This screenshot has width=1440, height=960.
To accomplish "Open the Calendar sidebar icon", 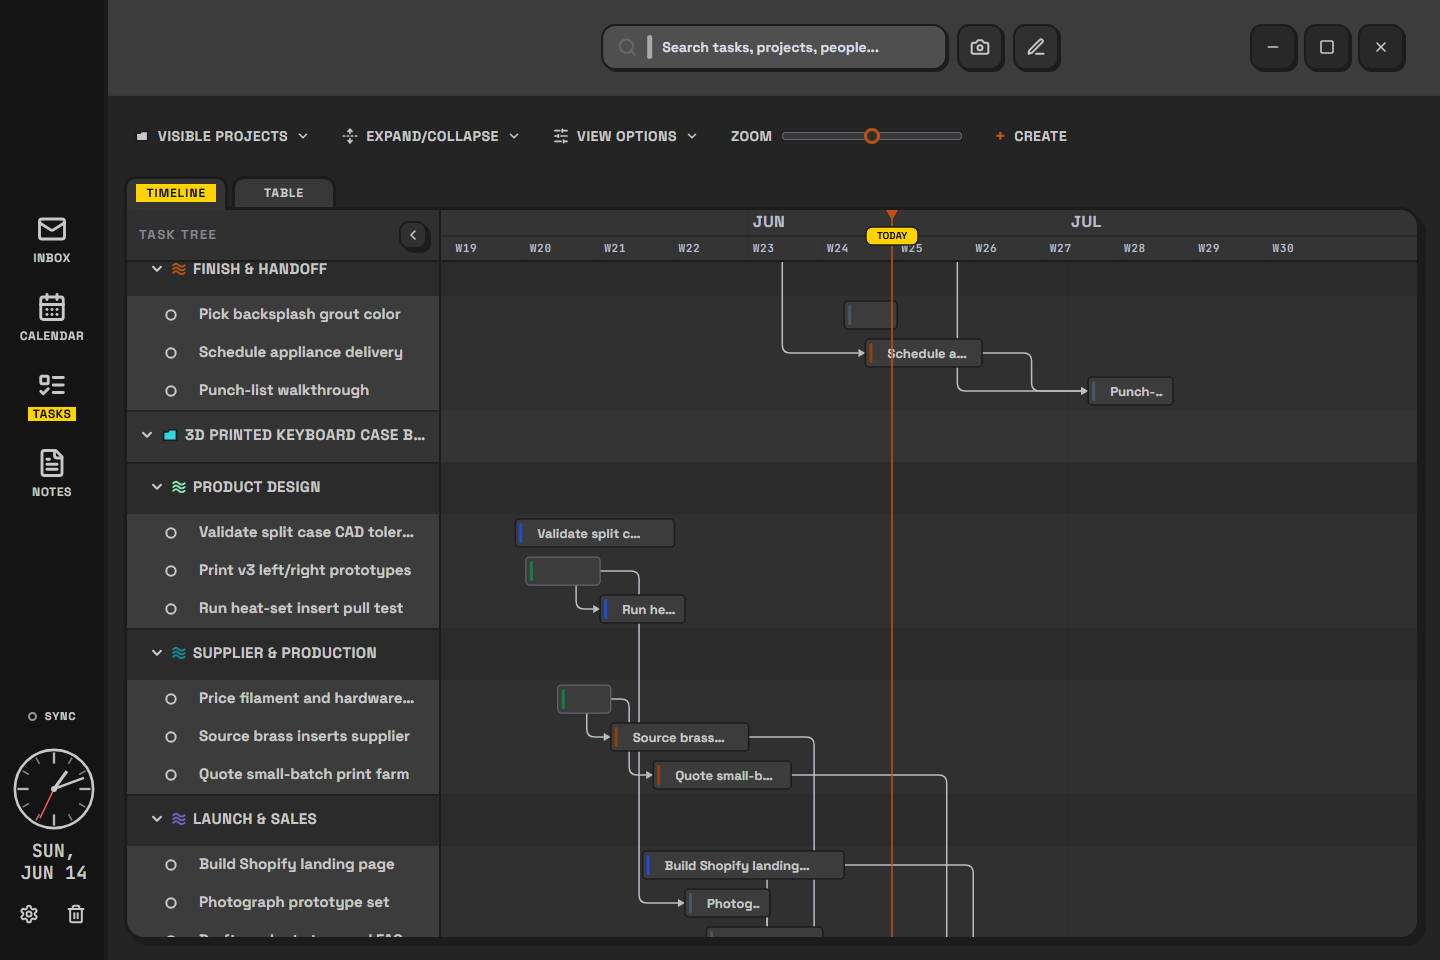I will [52, 307].
